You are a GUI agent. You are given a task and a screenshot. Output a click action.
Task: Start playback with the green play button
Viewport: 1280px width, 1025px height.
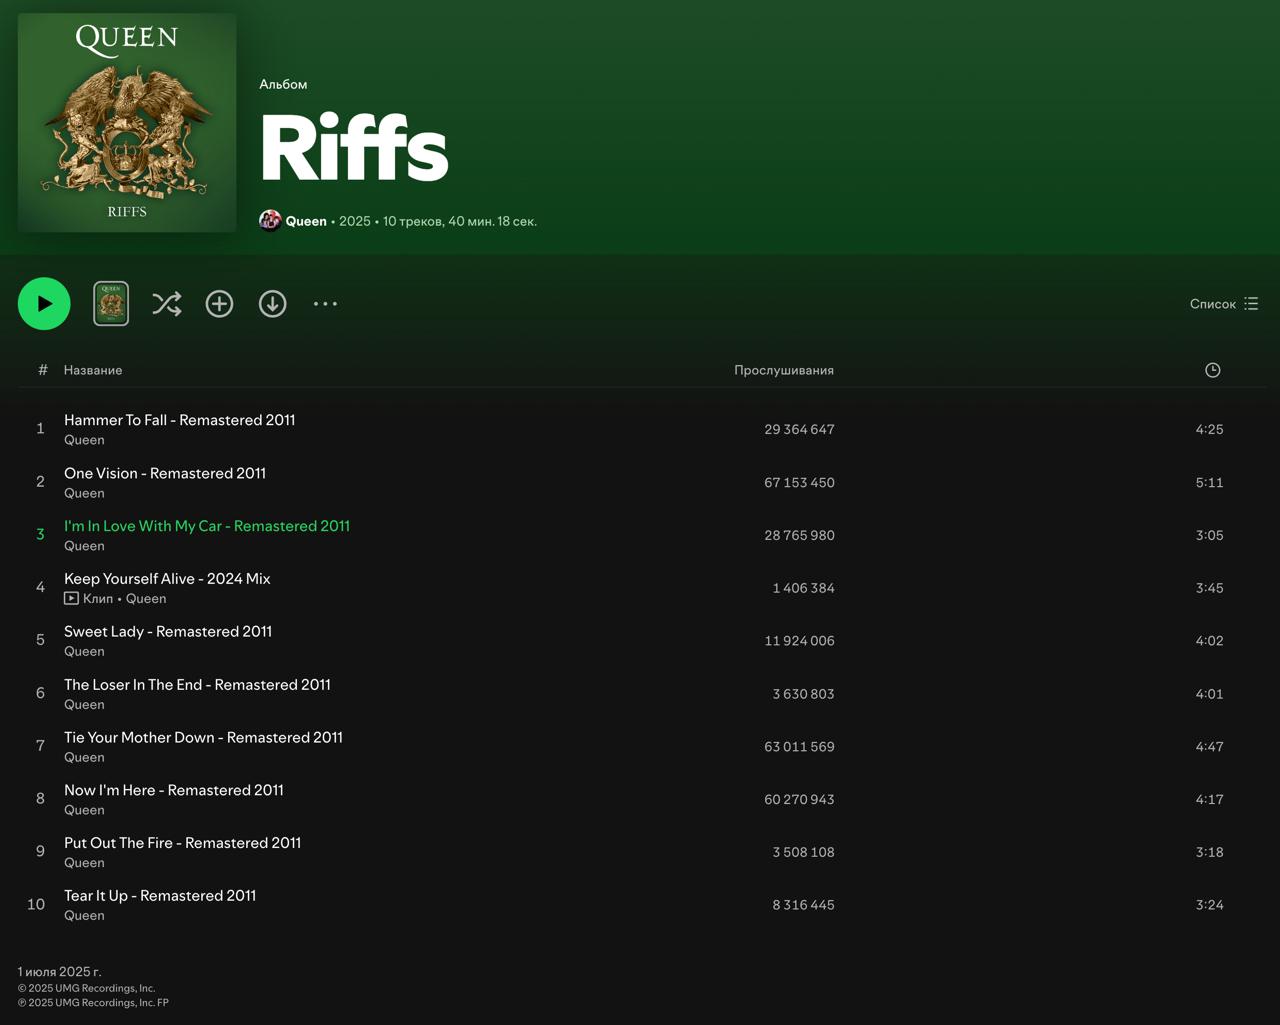44,303
